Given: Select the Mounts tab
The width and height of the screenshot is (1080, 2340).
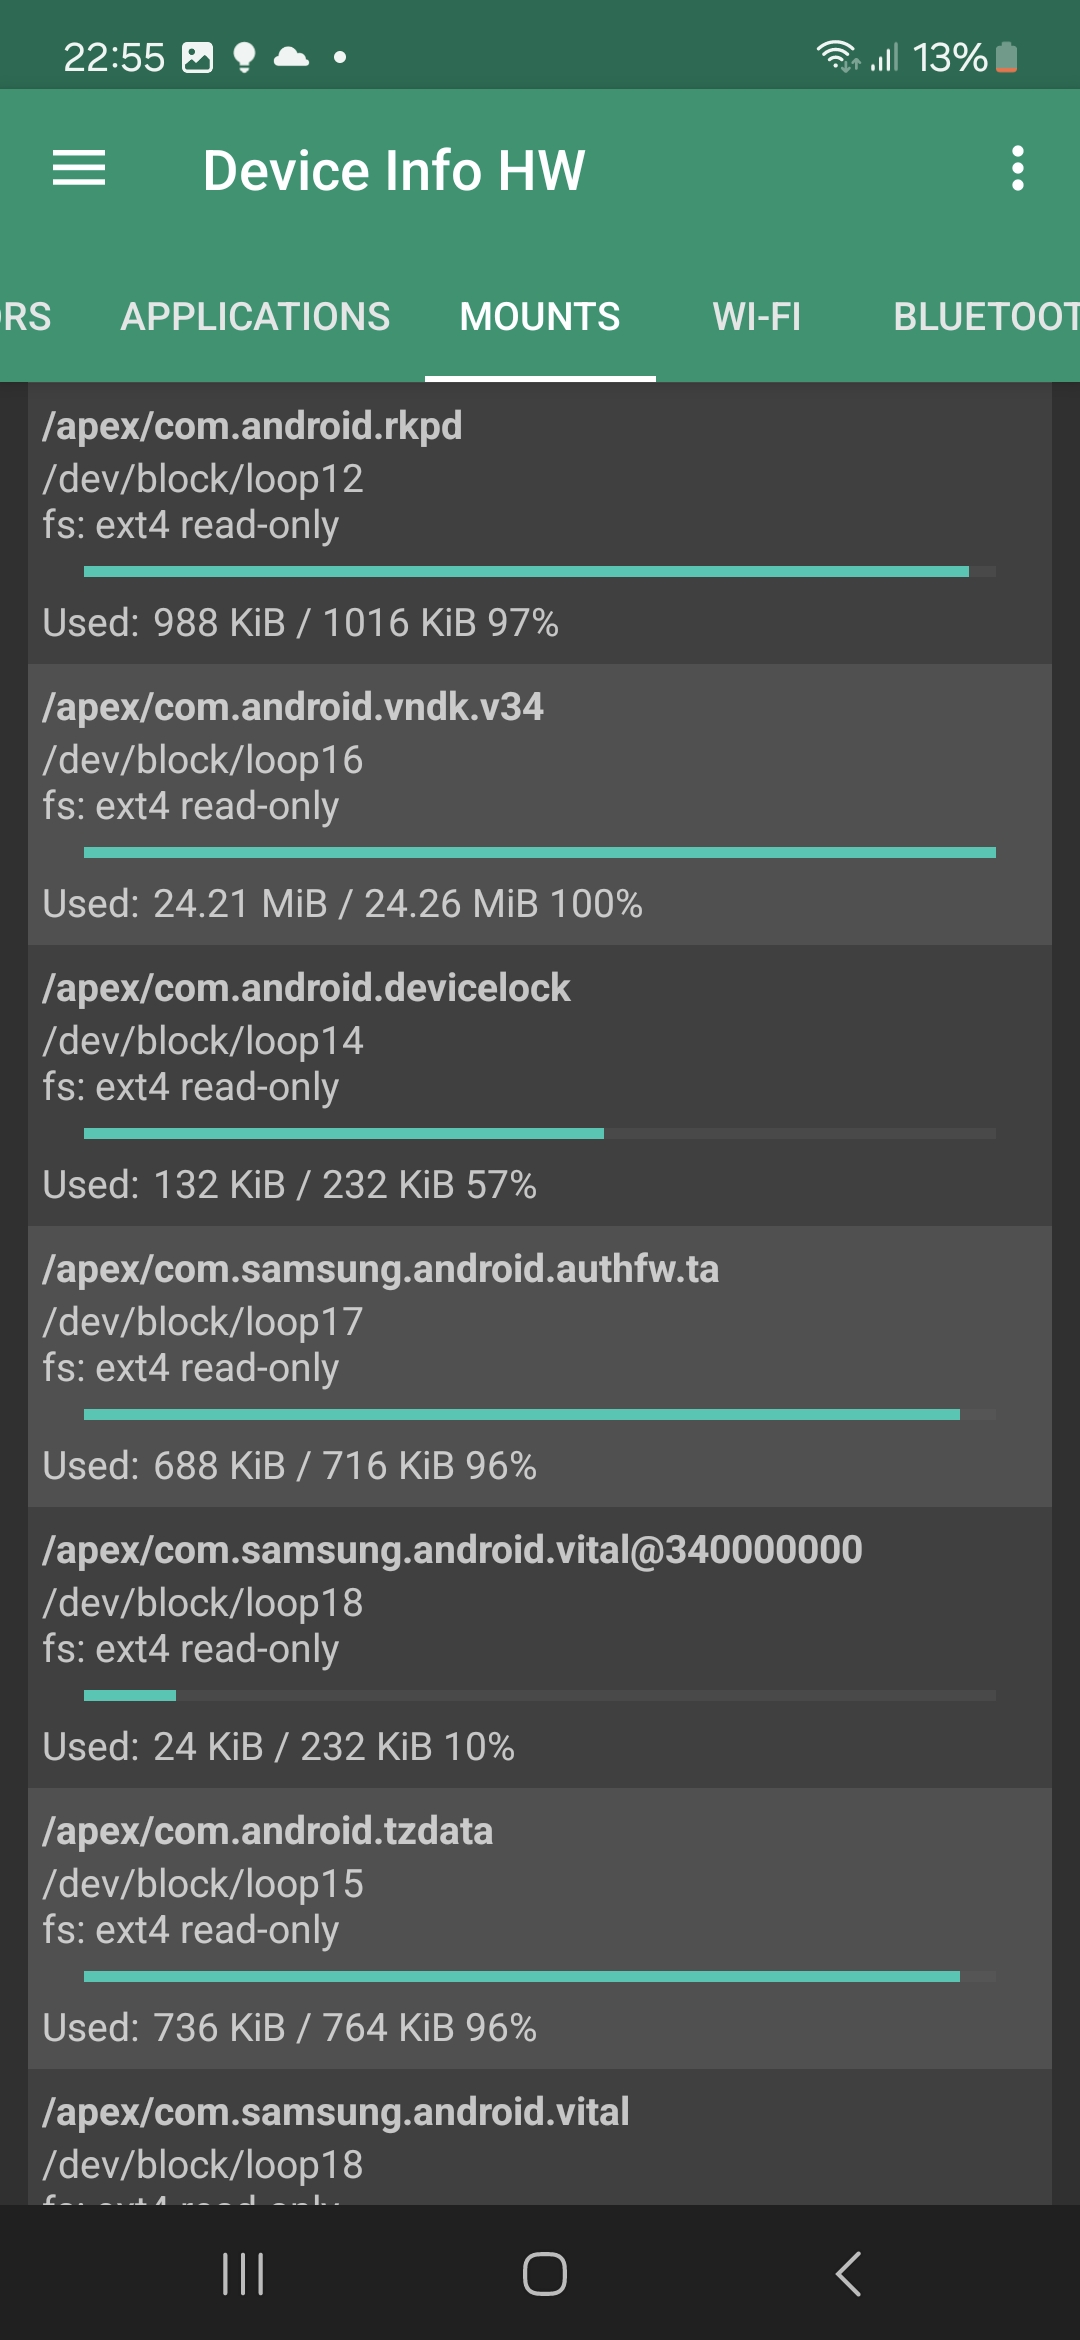Looking at the screenshot, I should [540, 317].
